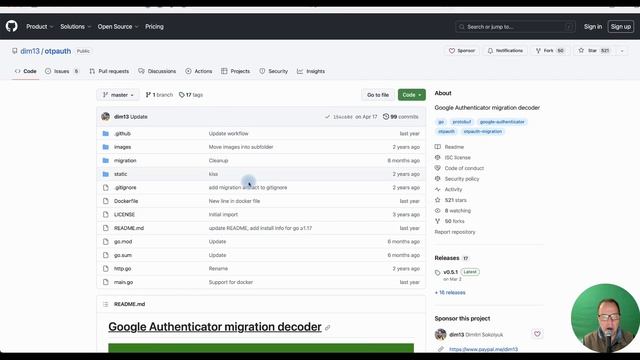Open the LICENSE file
This screenshot has width=640, height=360.
(x=124, y=214)
